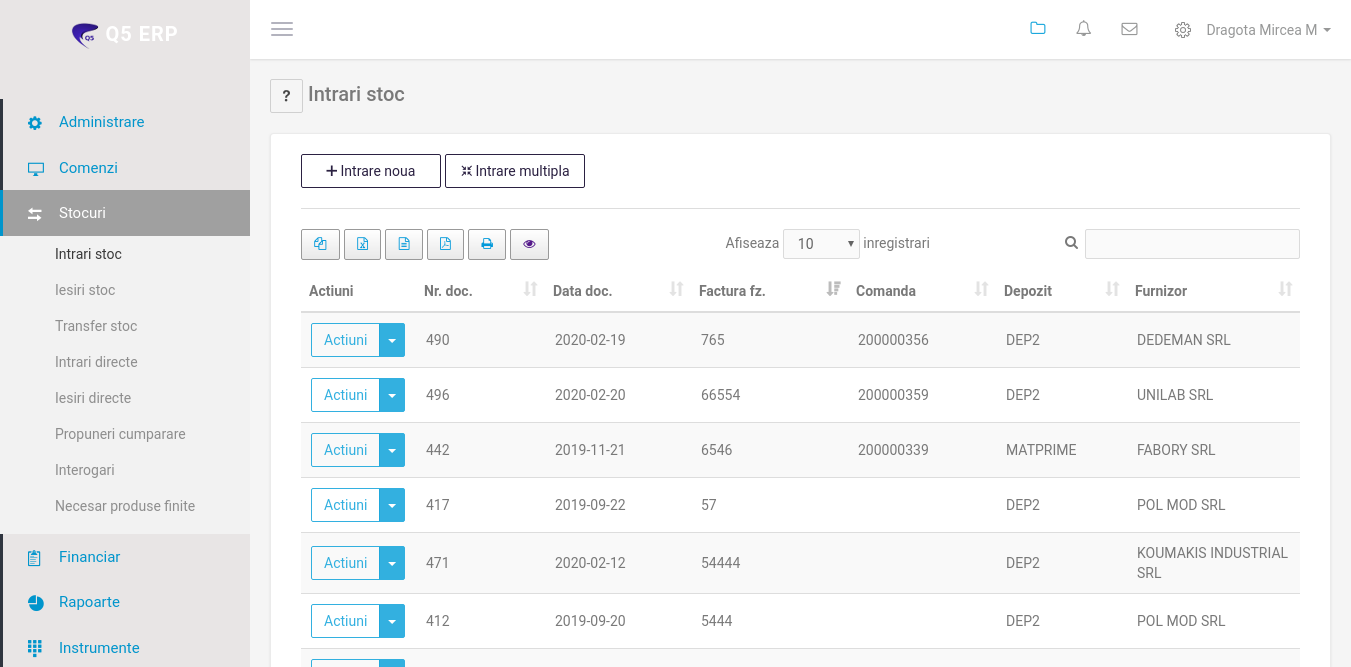Toggle the sidebar with hamburger menu
This screenshot has height=667, width=1351.
[282, 30]
